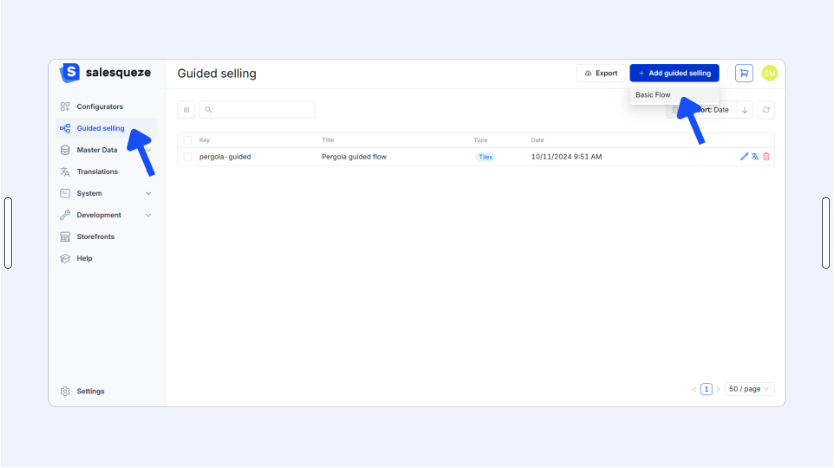Open the Help sidebar item
Viewport: 835px width, 468px height.
click(84, 258)
